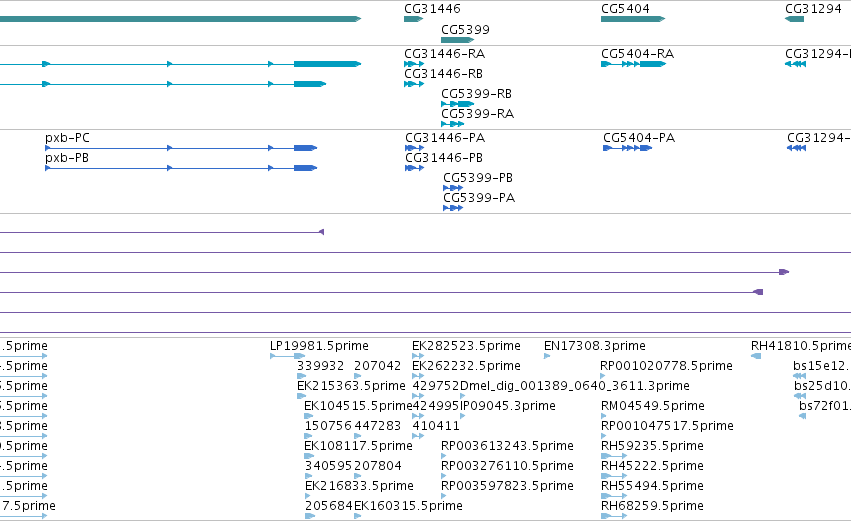This screenshot has height=521, width=851.
Task: Select EST LP19981.5prime
Action: [x=319, y=346]
